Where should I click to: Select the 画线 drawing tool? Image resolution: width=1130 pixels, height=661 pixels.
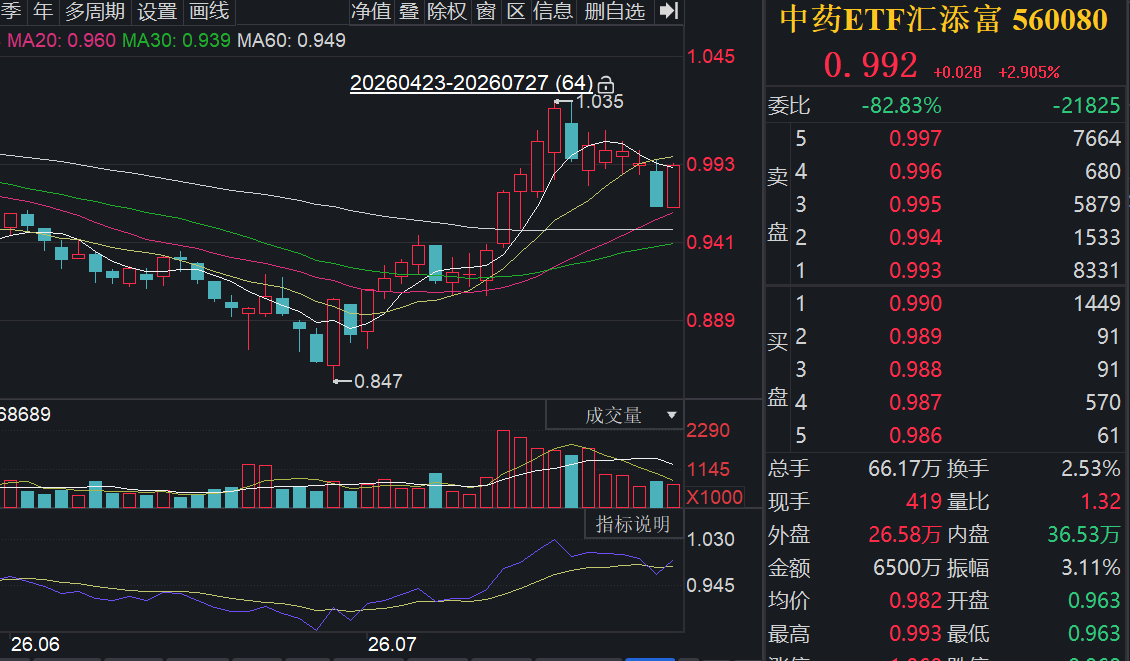(x=209, y=11)
